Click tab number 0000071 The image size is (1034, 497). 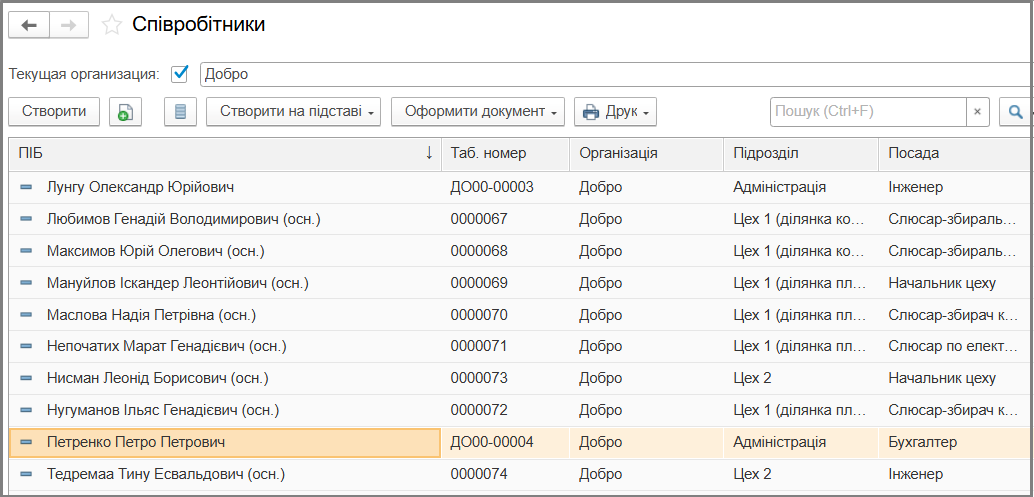coord(479,347)
